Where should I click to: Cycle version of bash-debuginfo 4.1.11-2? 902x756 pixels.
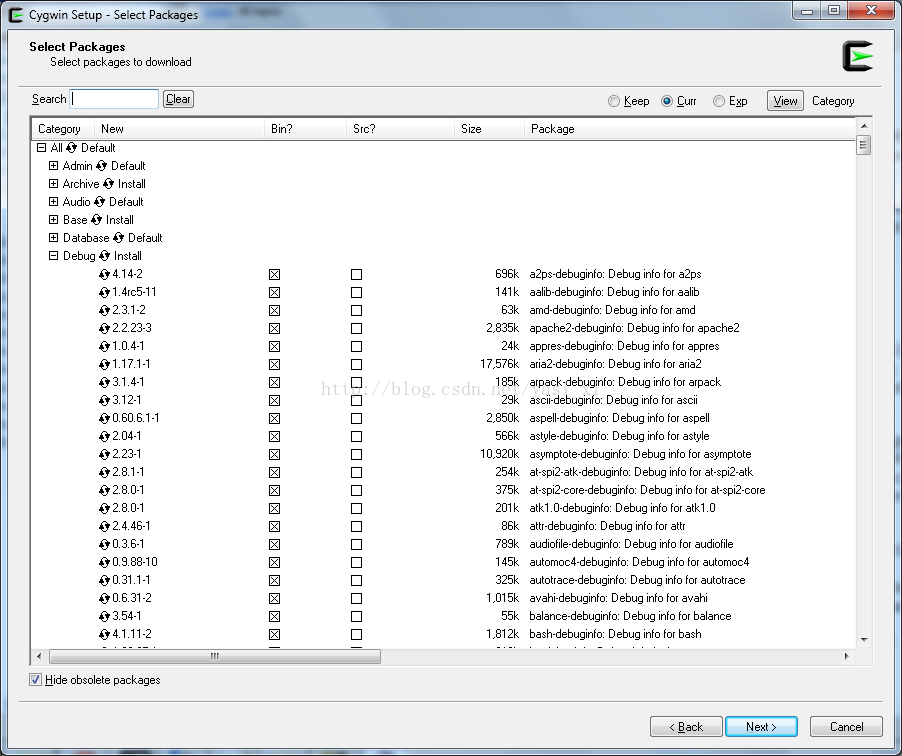pos(104,634)
